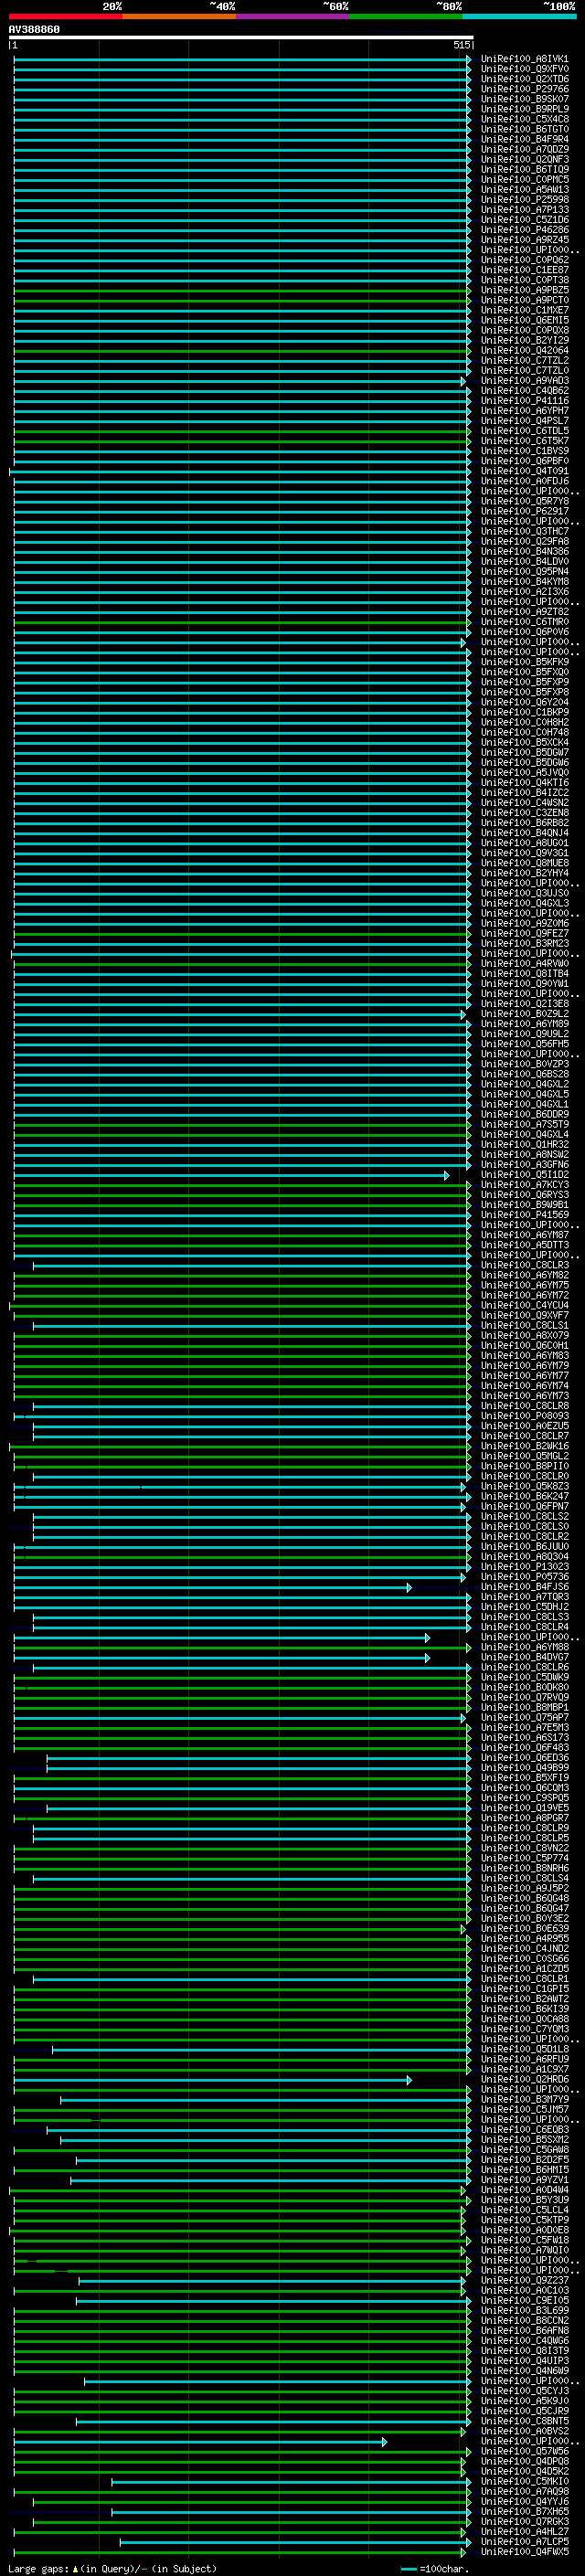The width and height of the screenshot is (585, 2576).
Task: Select UniRef100_C4WSN2 hit
Action: [x=524, y=802]
